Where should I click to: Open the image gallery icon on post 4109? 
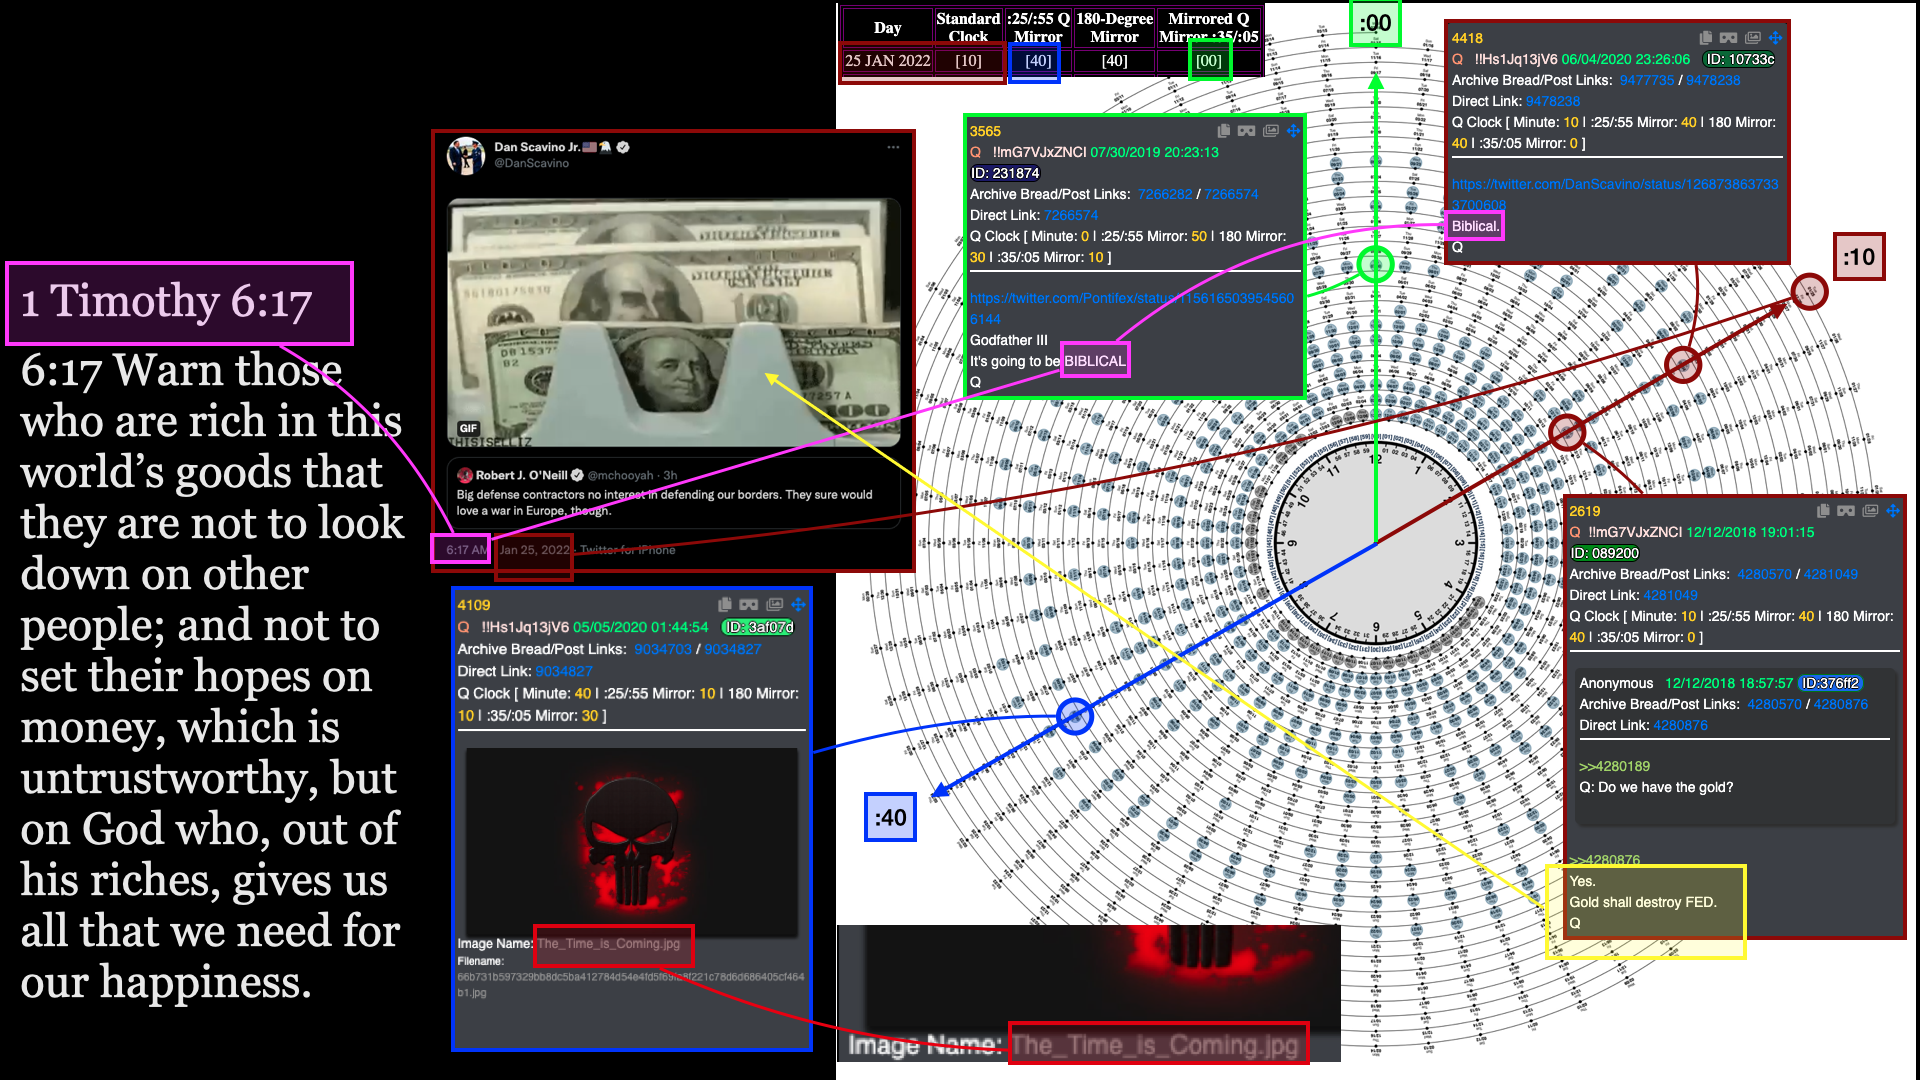click(x=774, y=604)
